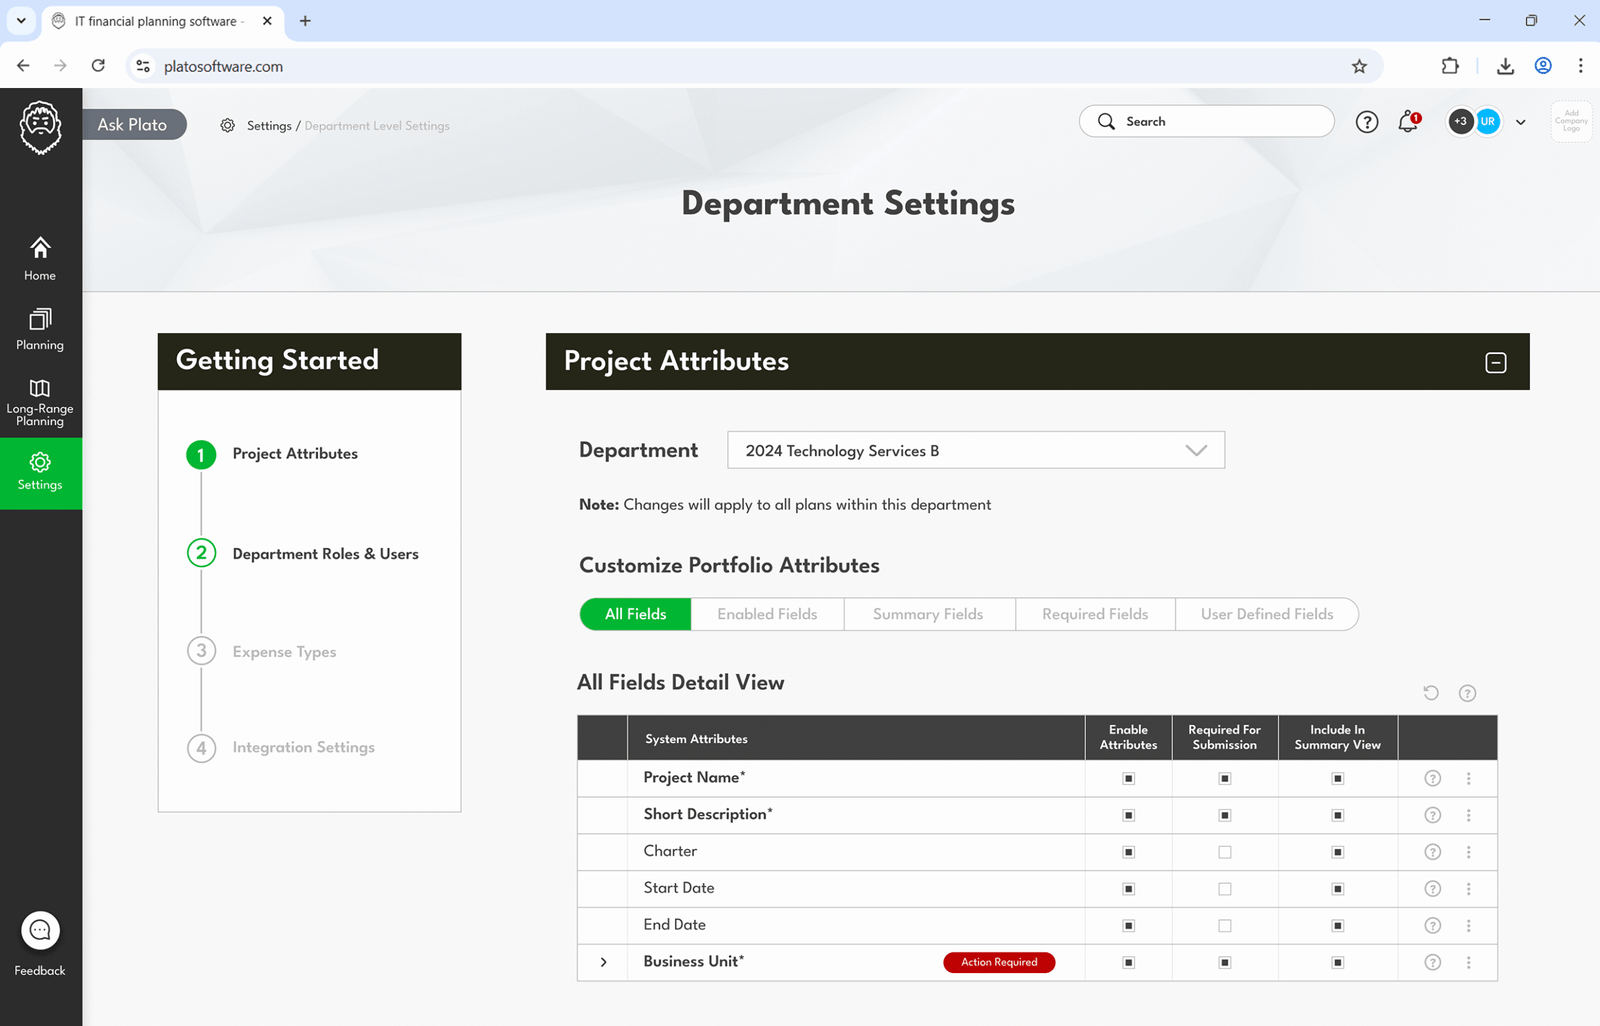
Task: Click Settings breadcrumb link
Action: pos(269,126)
